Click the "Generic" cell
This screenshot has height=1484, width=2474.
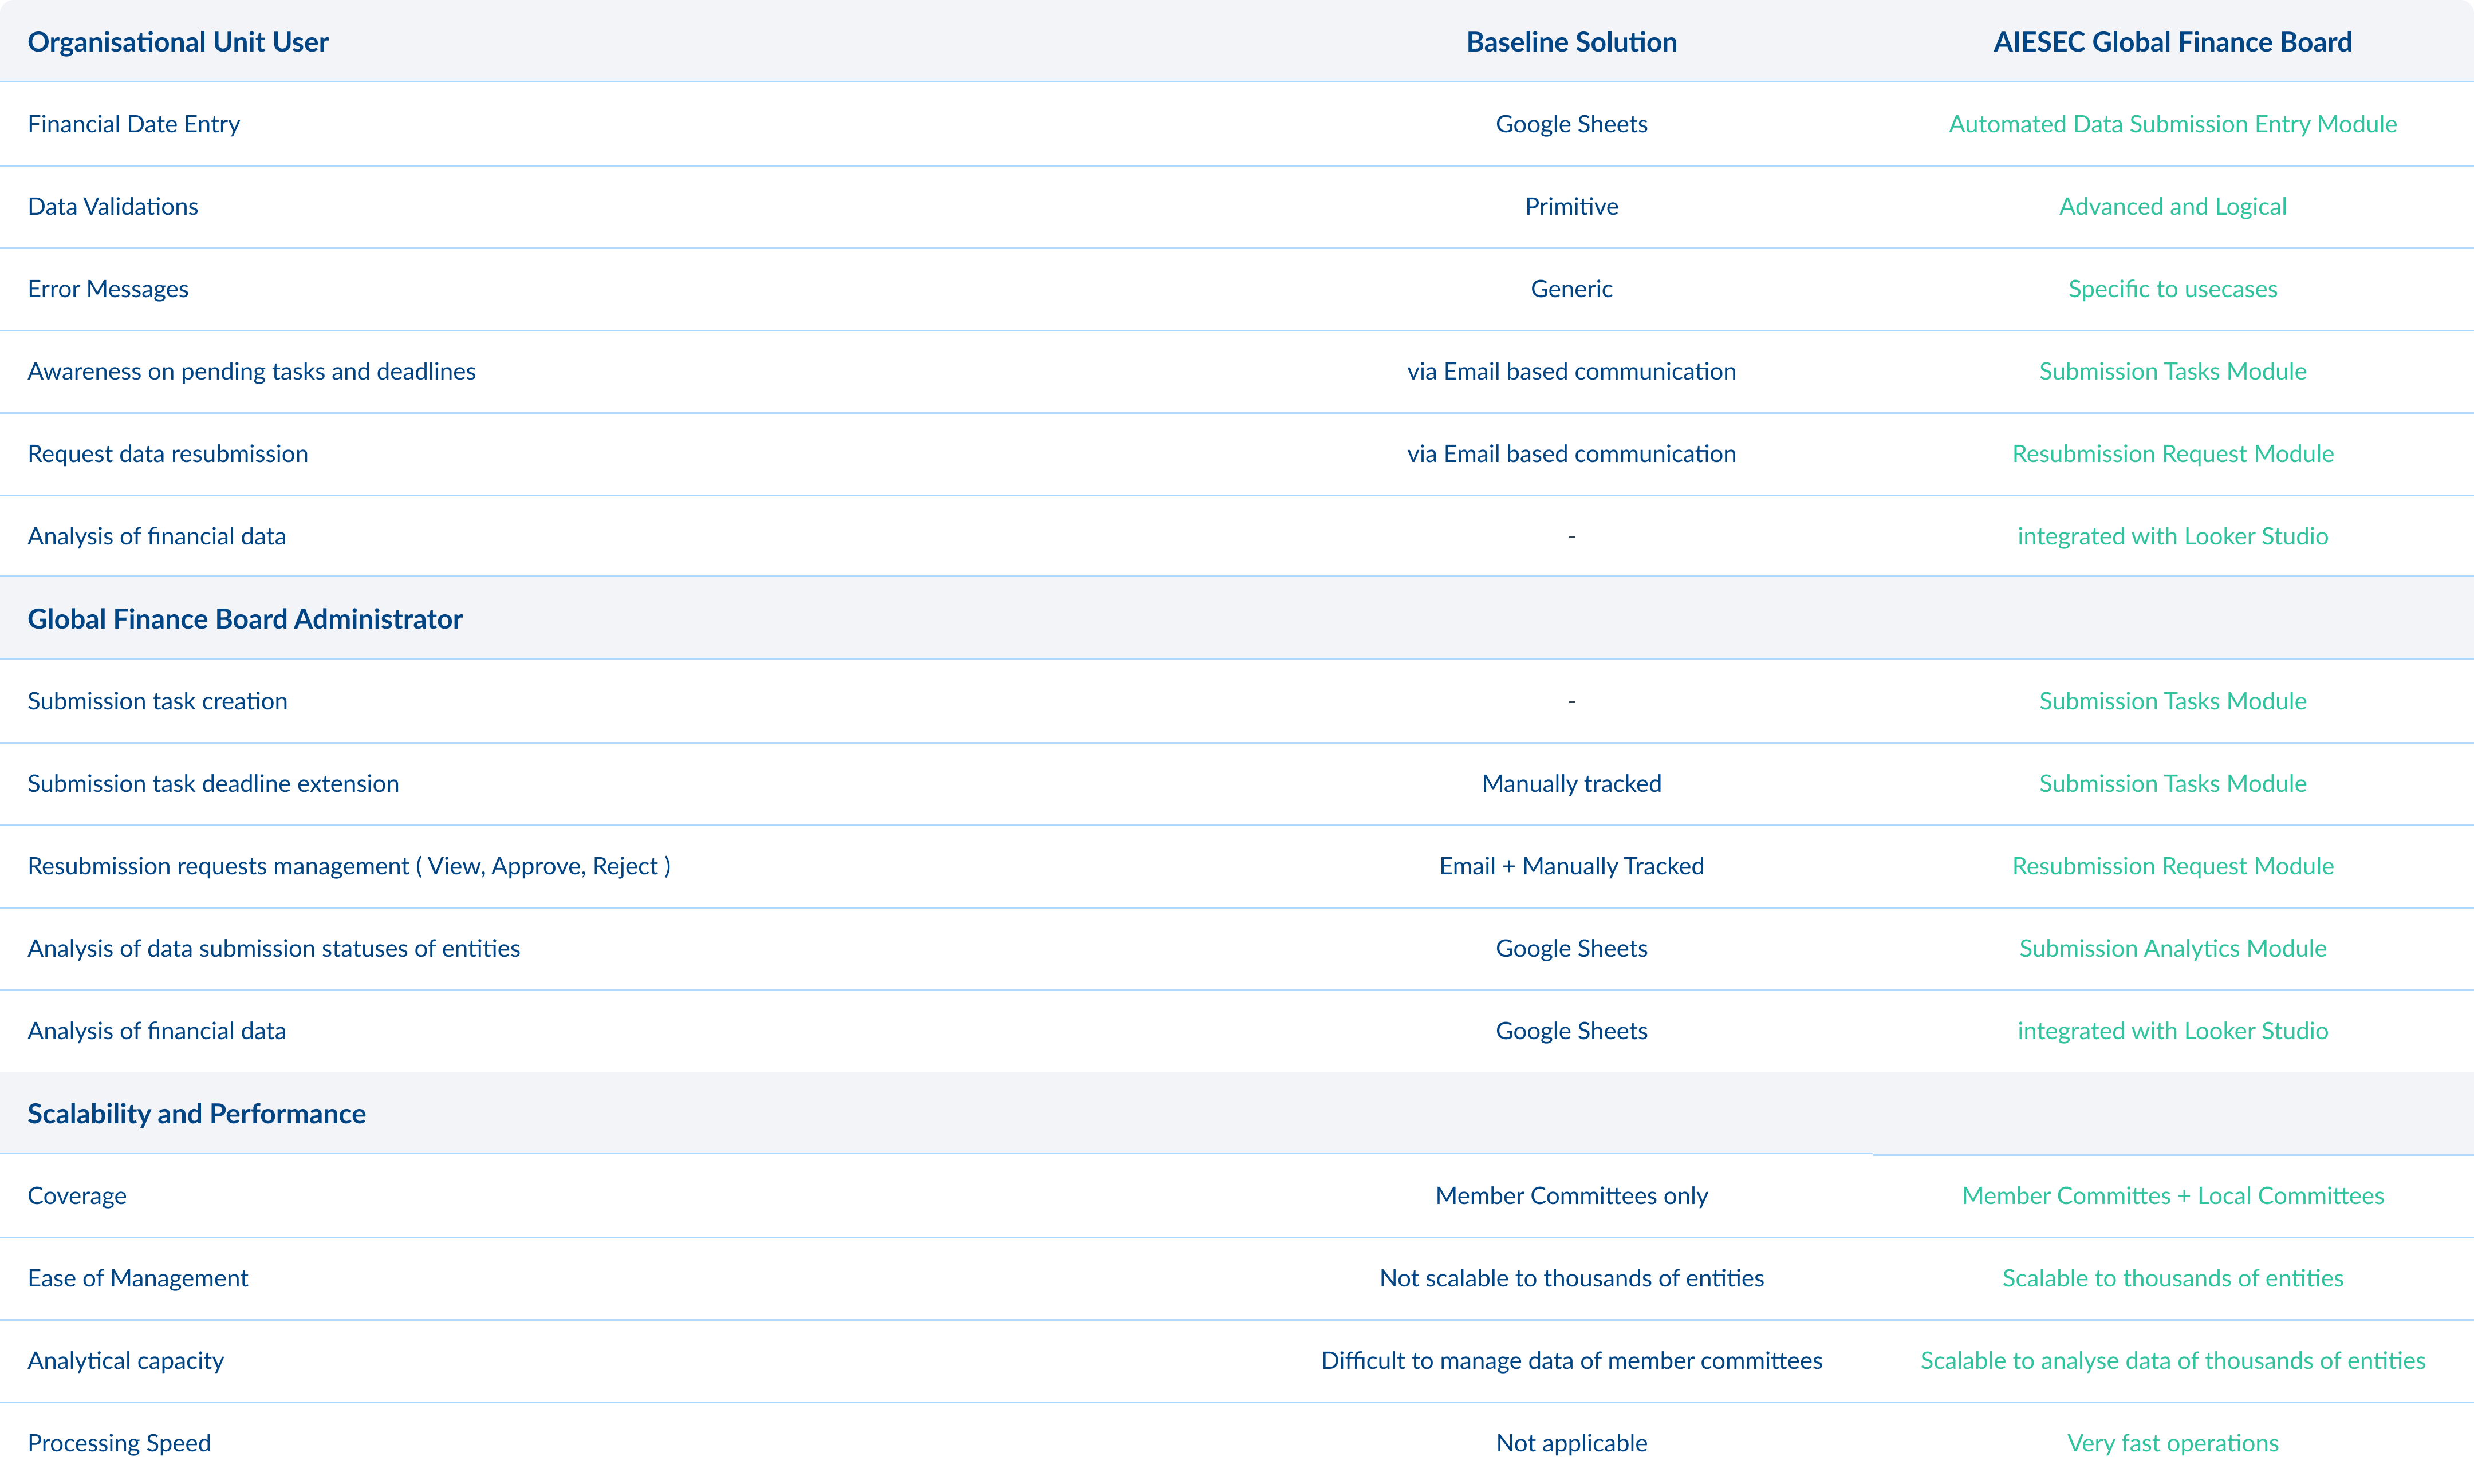pos(1571,289)
